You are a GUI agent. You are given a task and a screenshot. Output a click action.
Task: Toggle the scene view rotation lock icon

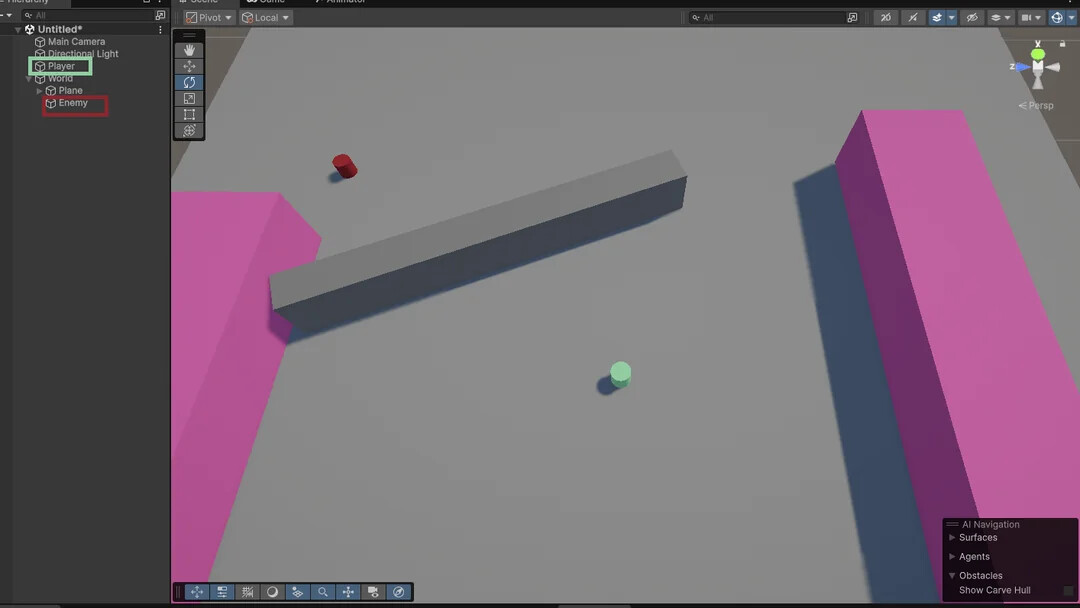1062,44
